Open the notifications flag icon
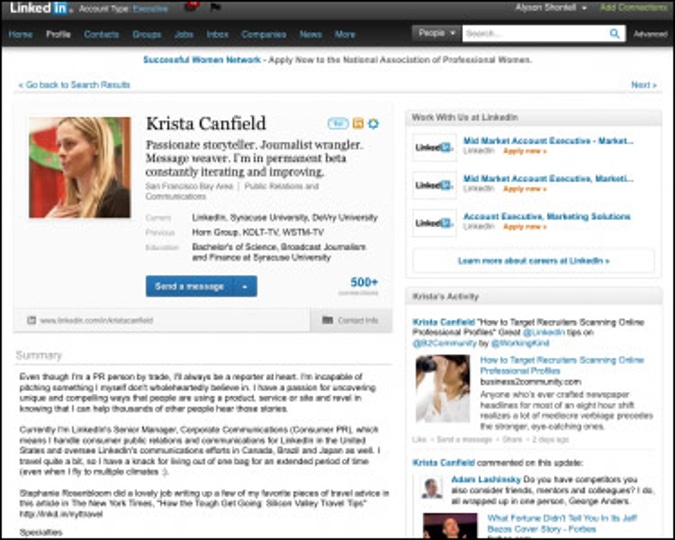Image resolution: width=675 pixels, height=540 pixels. 215,7
